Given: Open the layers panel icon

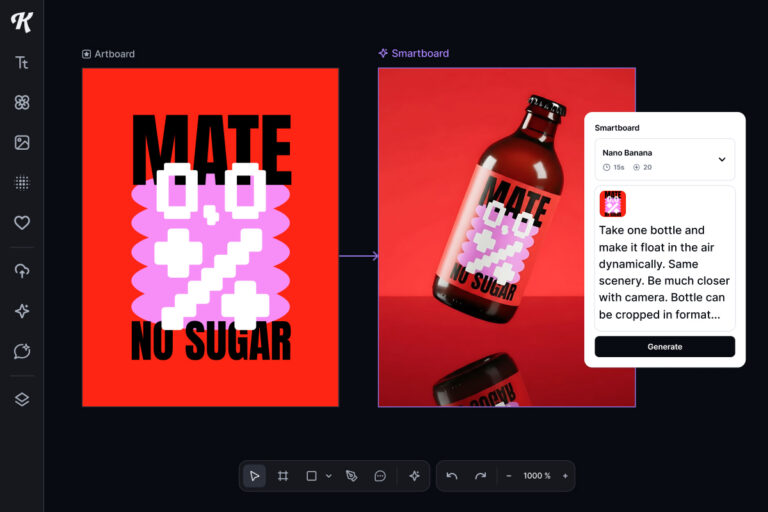Looking at the screenshot, I should coord(22,399).
